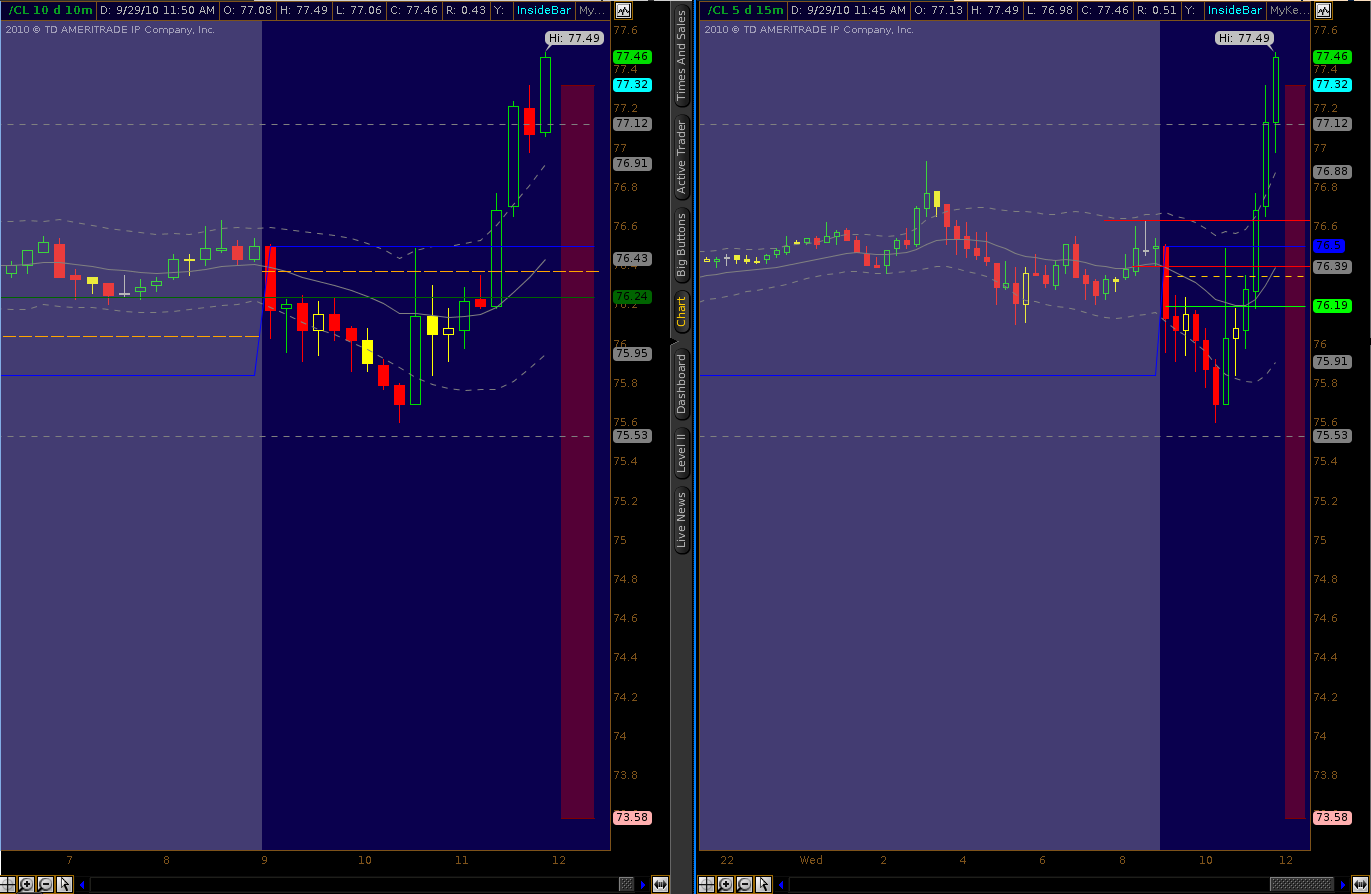The image size is (1371, 894).
Task: Click right chart horizontal scrollbar thumb
Action: pos(1302,884)
